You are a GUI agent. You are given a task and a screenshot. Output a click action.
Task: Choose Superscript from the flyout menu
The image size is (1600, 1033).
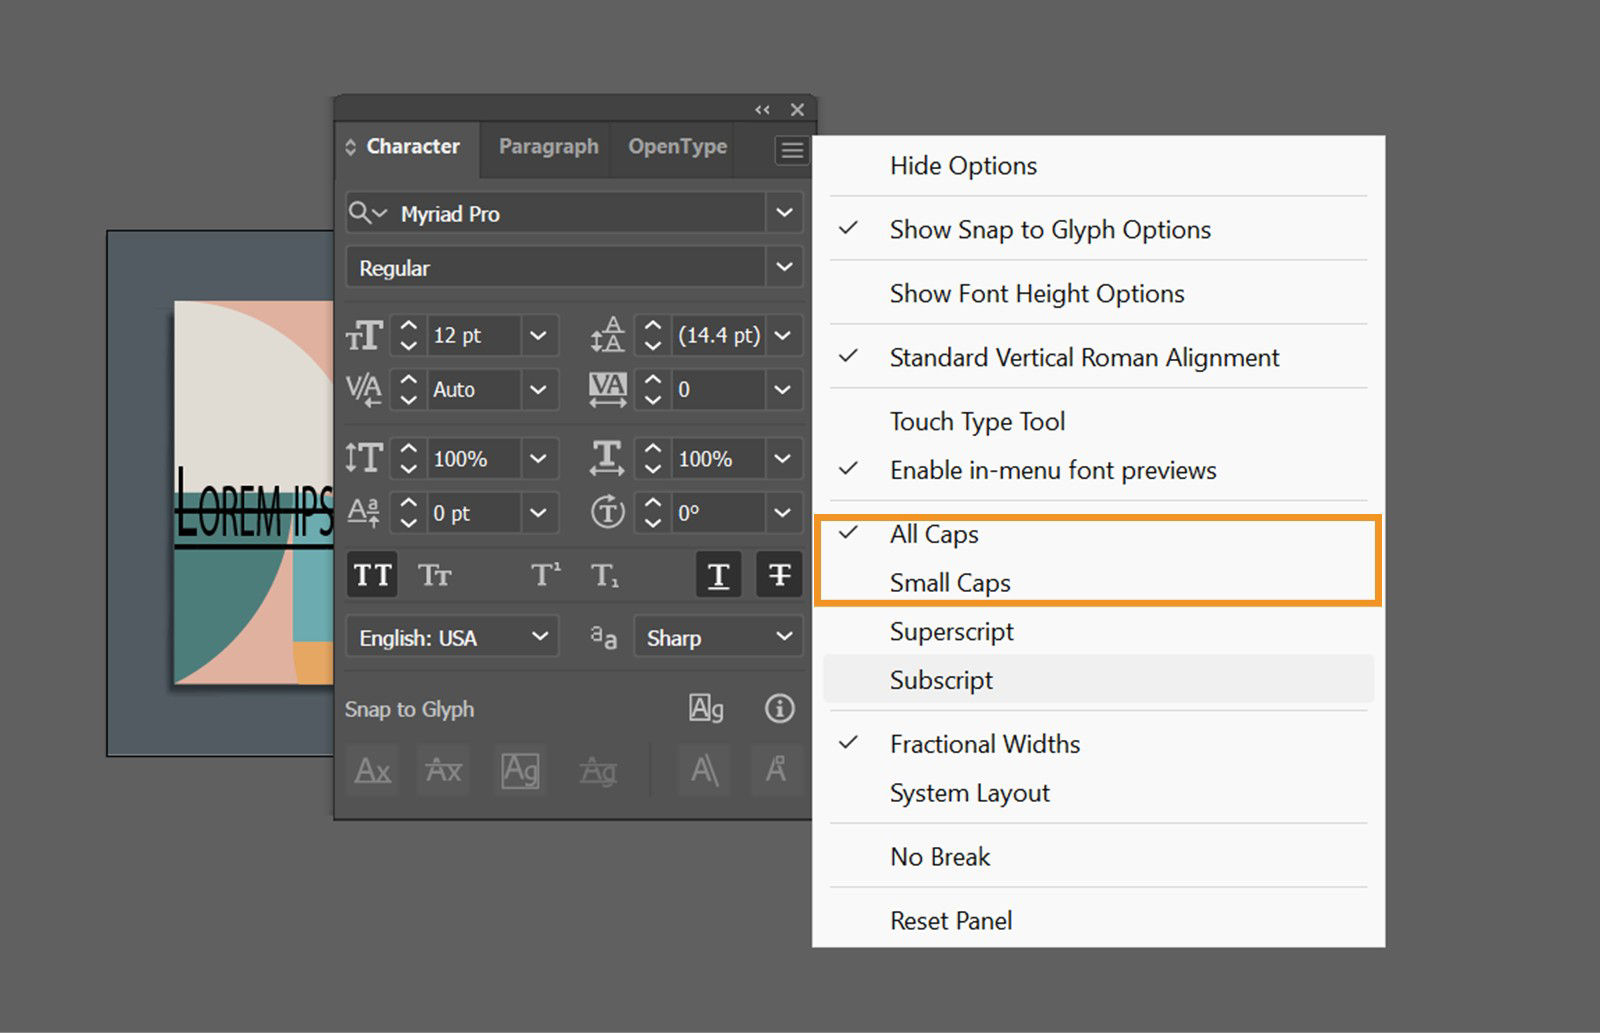tap(1098, 632)
